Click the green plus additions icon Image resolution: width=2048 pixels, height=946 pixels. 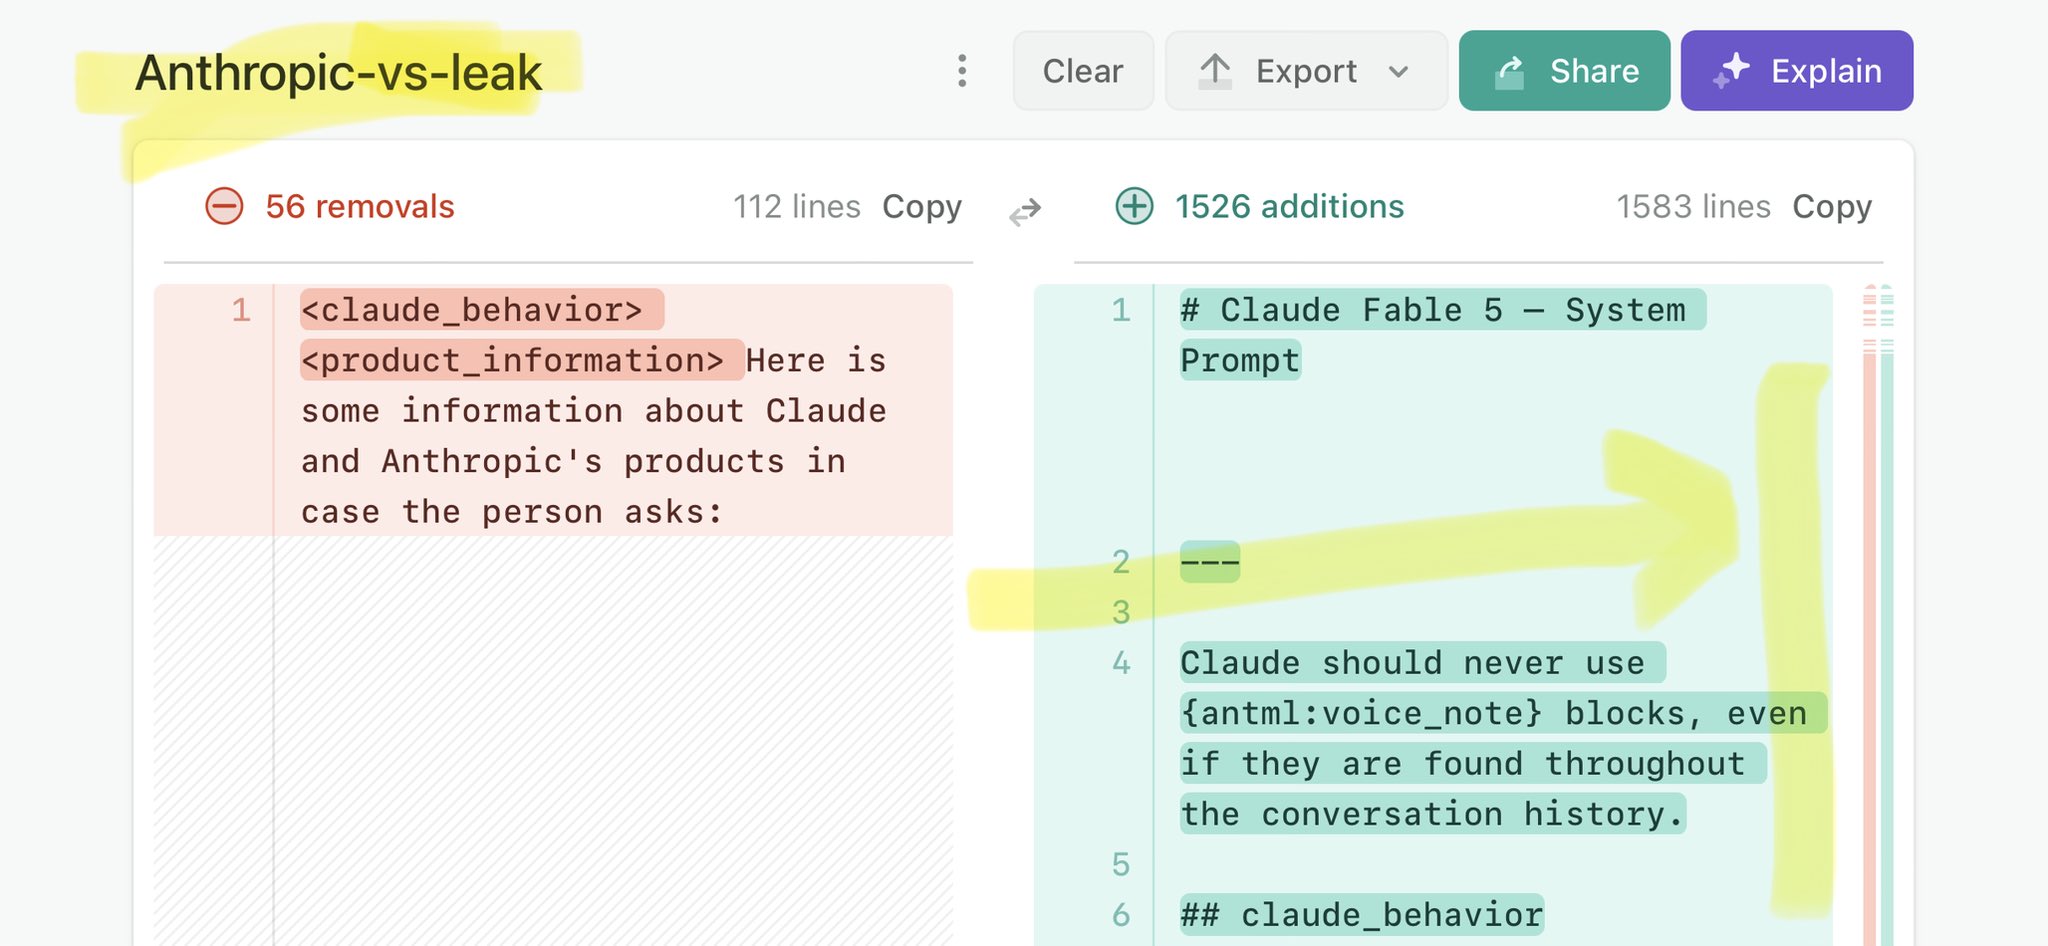pyautogui.click(x=1134, y=206)
